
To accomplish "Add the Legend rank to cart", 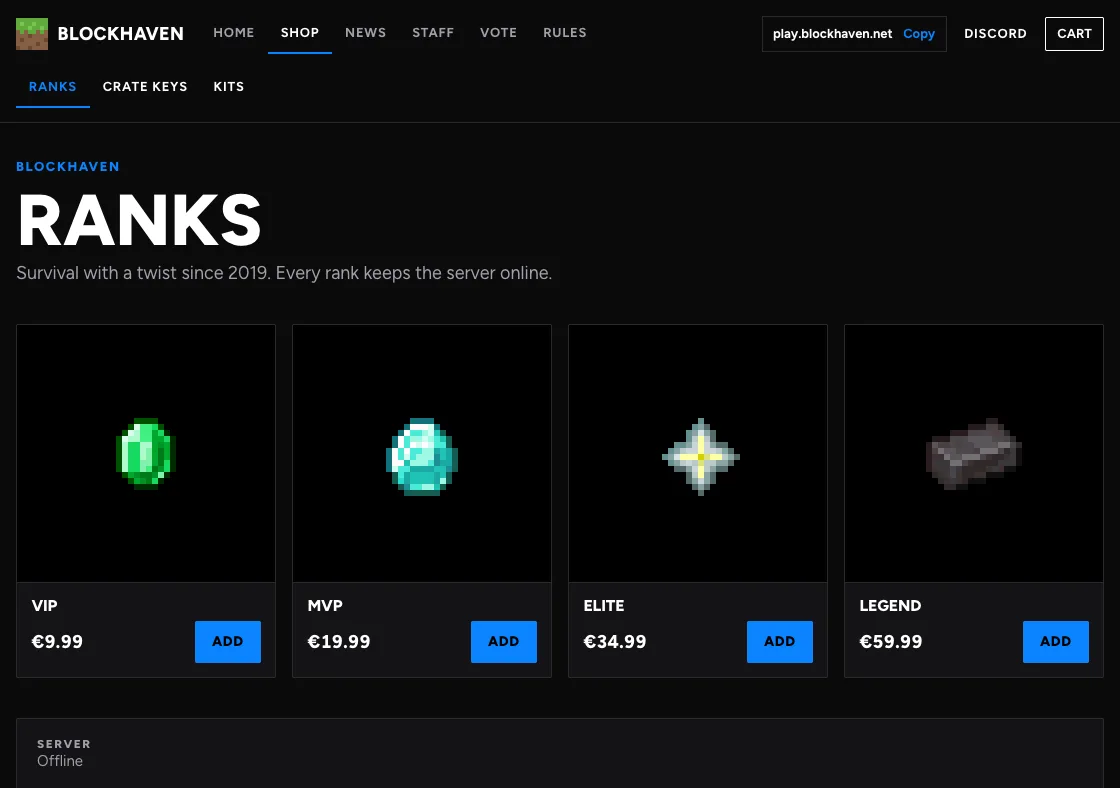I will click(1056, 642).
